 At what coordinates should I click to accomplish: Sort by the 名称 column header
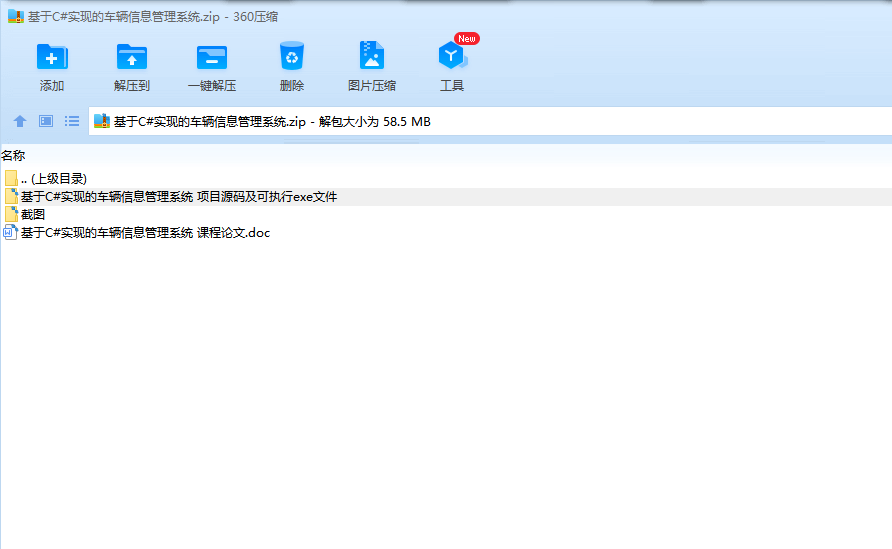[x=13, y=155]
